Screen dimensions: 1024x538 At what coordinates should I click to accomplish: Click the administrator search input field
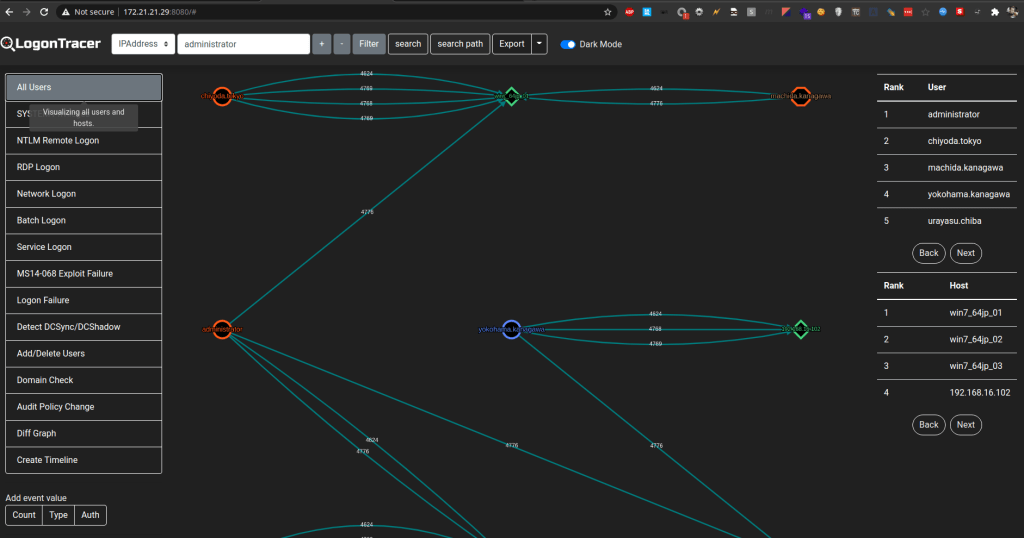[x=243, y=44]
